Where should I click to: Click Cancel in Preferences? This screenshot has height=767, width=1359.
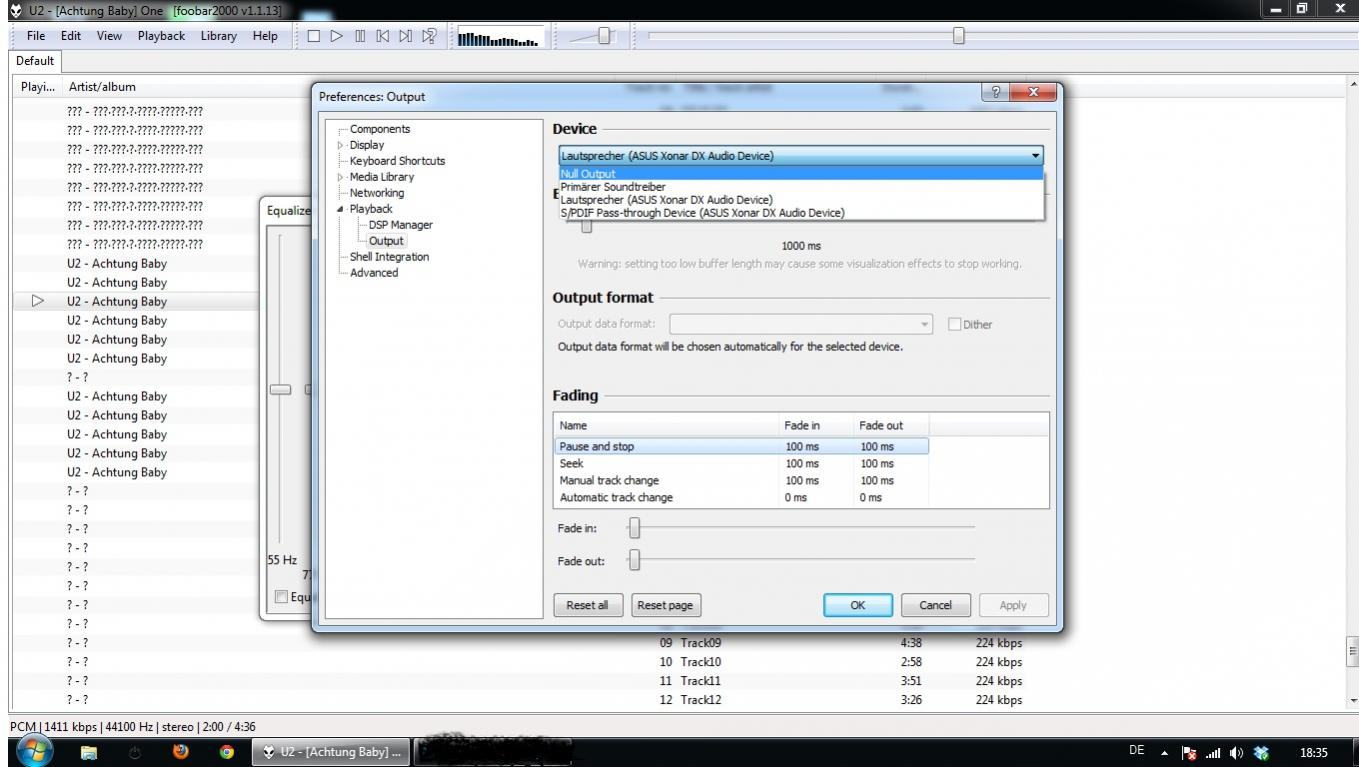pyautogui.click(x=935, y=605)
